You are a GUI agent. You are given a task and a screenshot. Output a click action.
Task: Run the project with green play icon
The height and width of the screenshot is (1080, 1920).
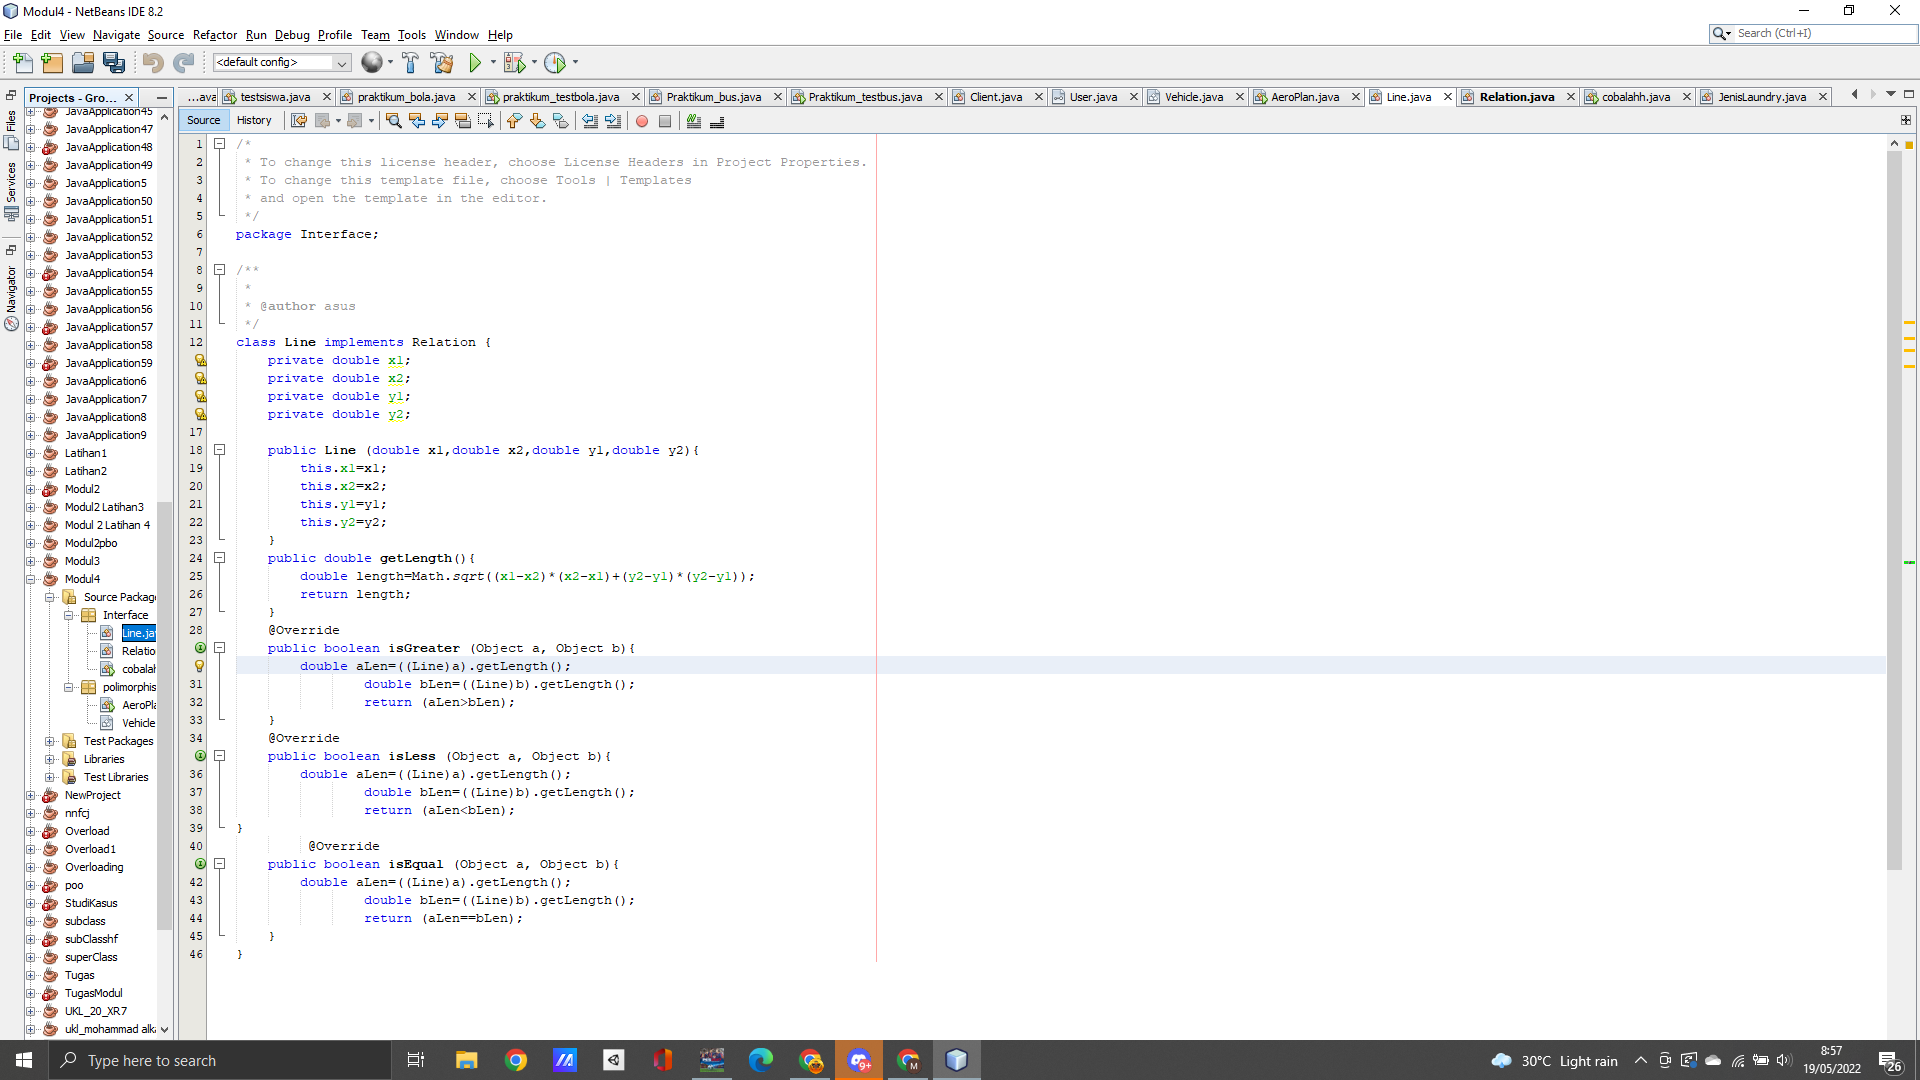coord(475,63)
